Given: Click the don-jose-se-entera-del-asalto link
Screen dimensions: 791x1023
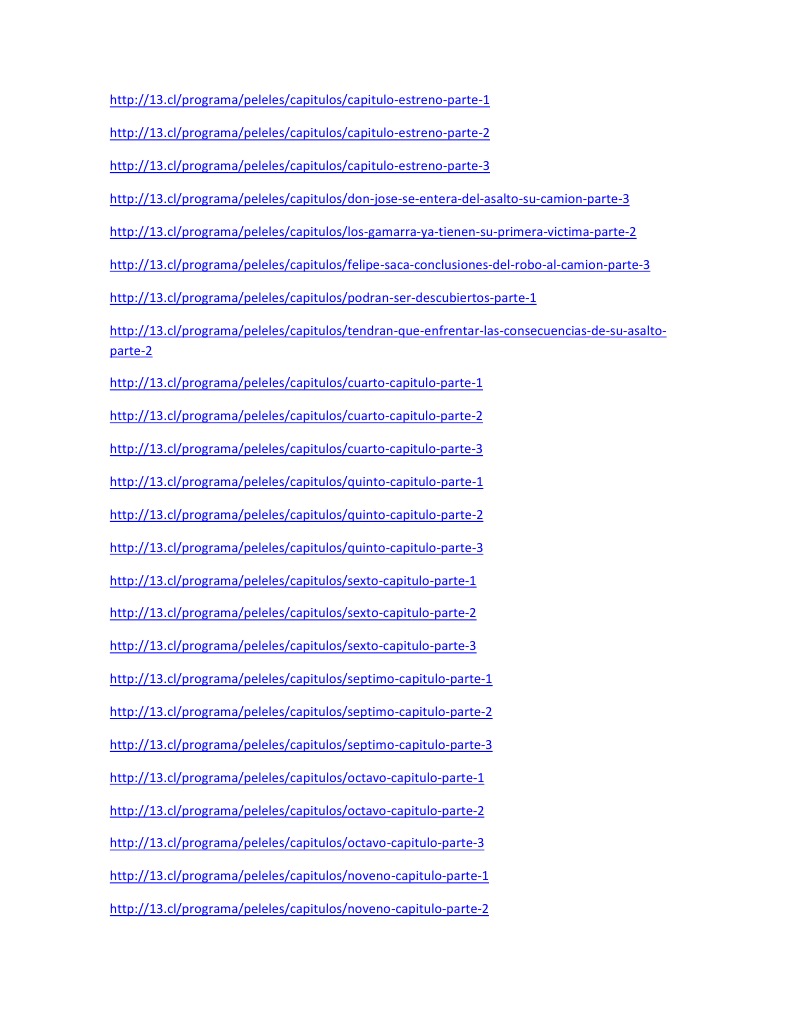Looking at the screenshot, I should tap(369, 198).
